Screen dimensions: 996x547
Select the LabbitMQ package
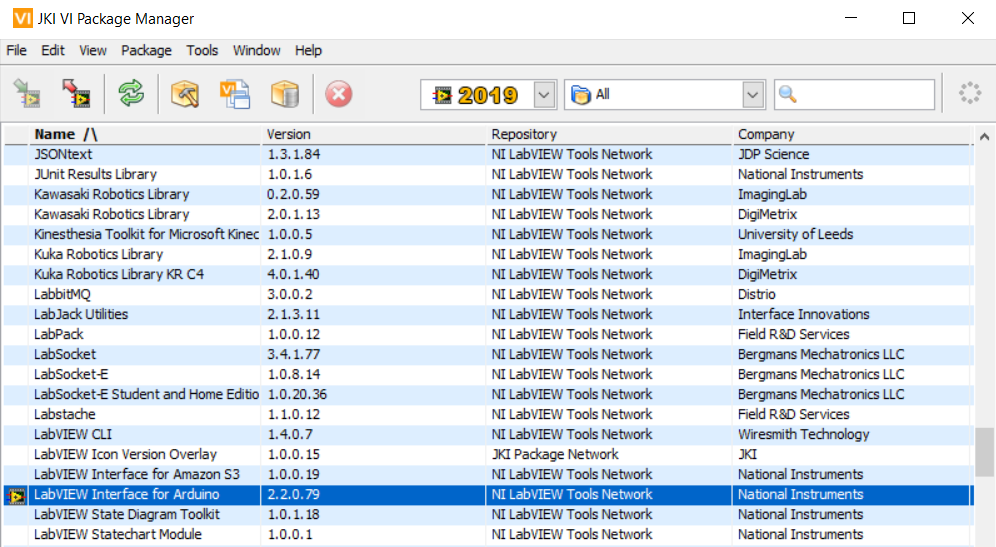488,294
